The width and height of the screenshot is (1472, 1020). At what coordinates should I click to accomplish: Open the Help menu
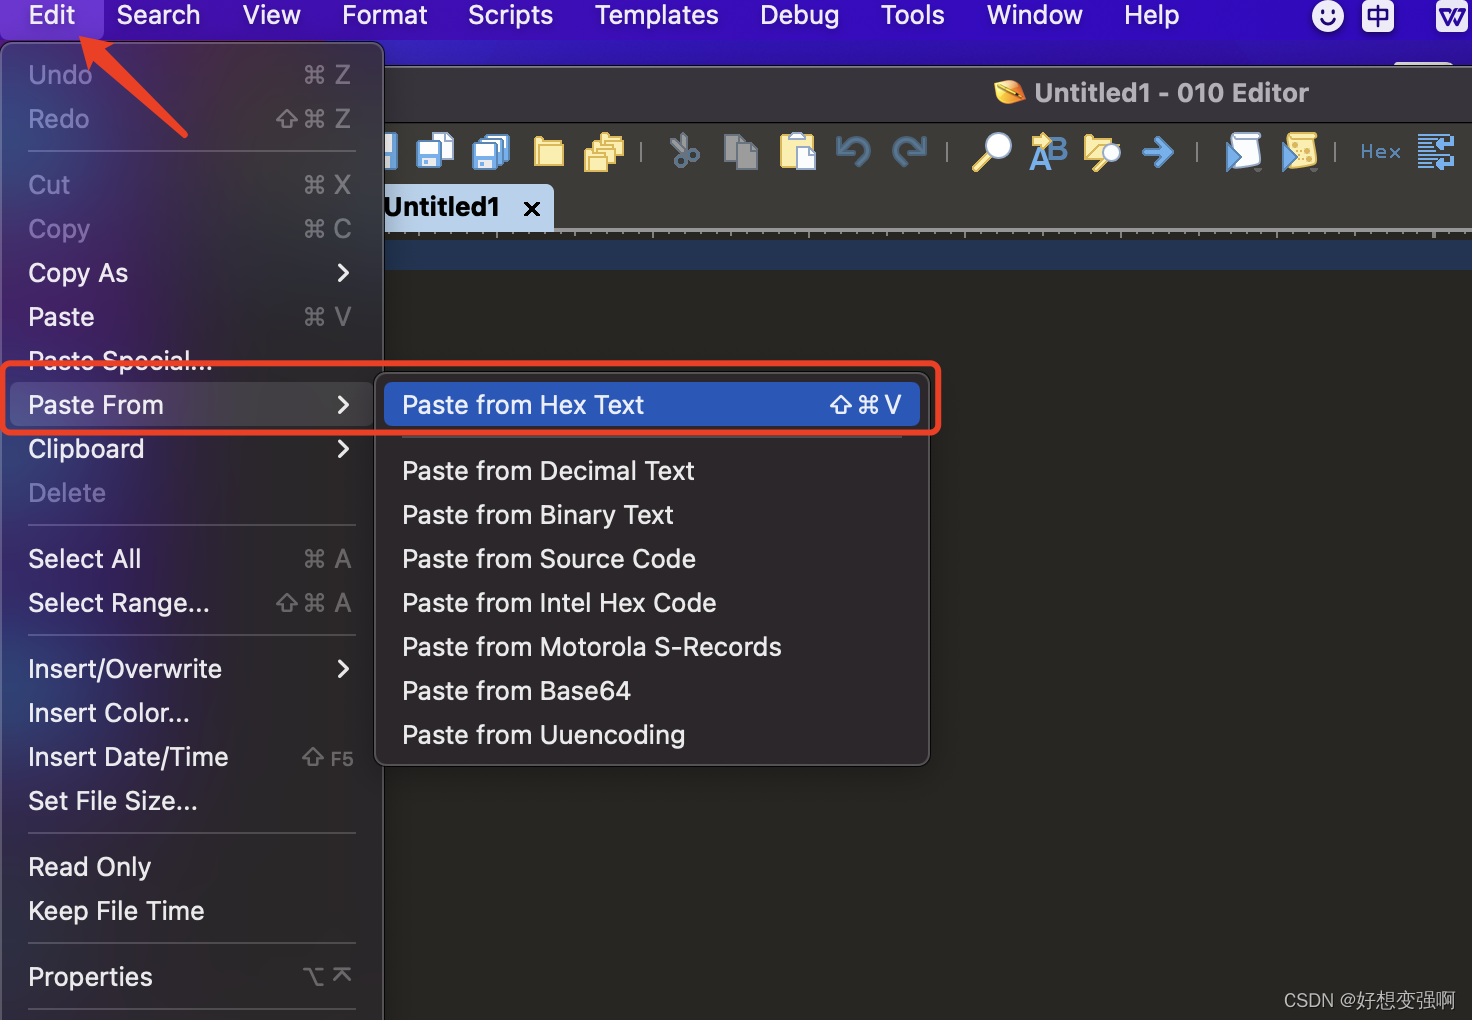1151,15
